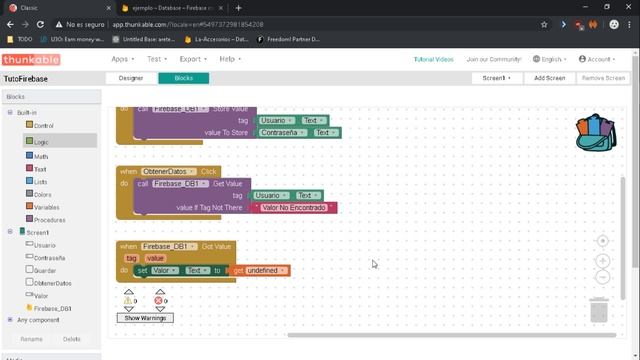Switch to the Designer tab

click(131, 78)
